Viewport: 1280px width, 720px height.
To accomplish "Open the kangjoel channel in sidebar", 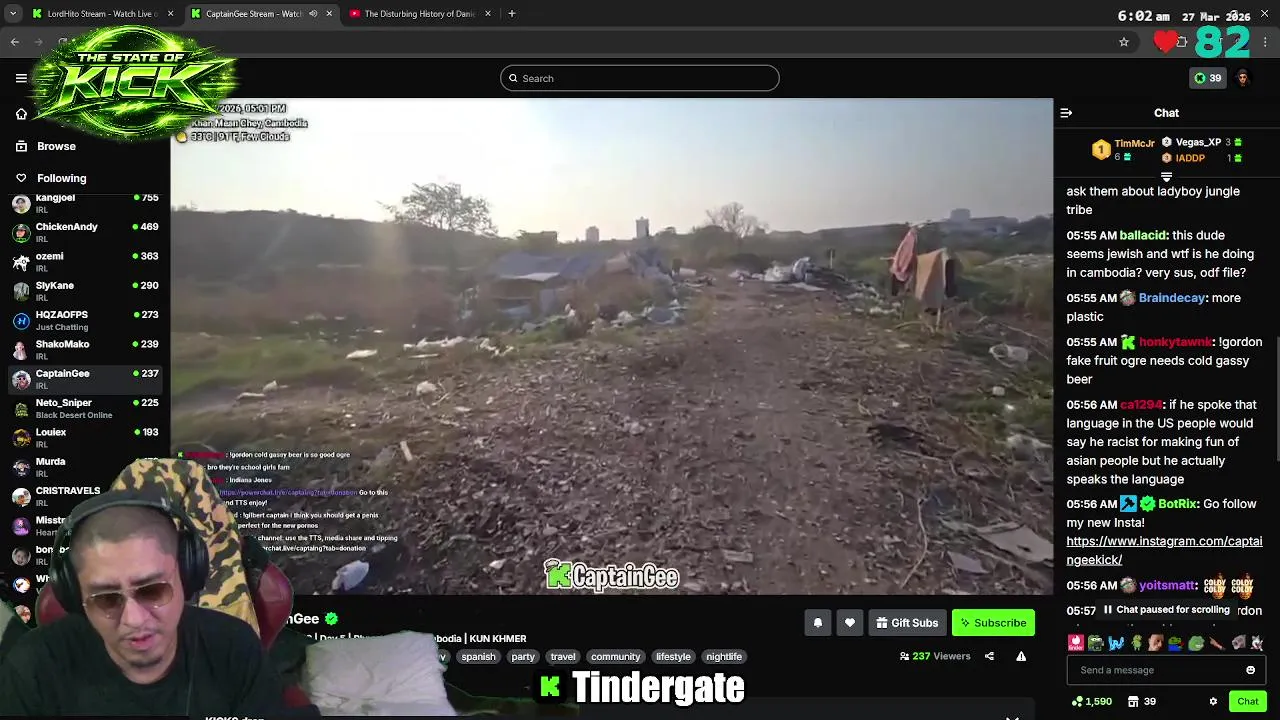I will (85, 204).
